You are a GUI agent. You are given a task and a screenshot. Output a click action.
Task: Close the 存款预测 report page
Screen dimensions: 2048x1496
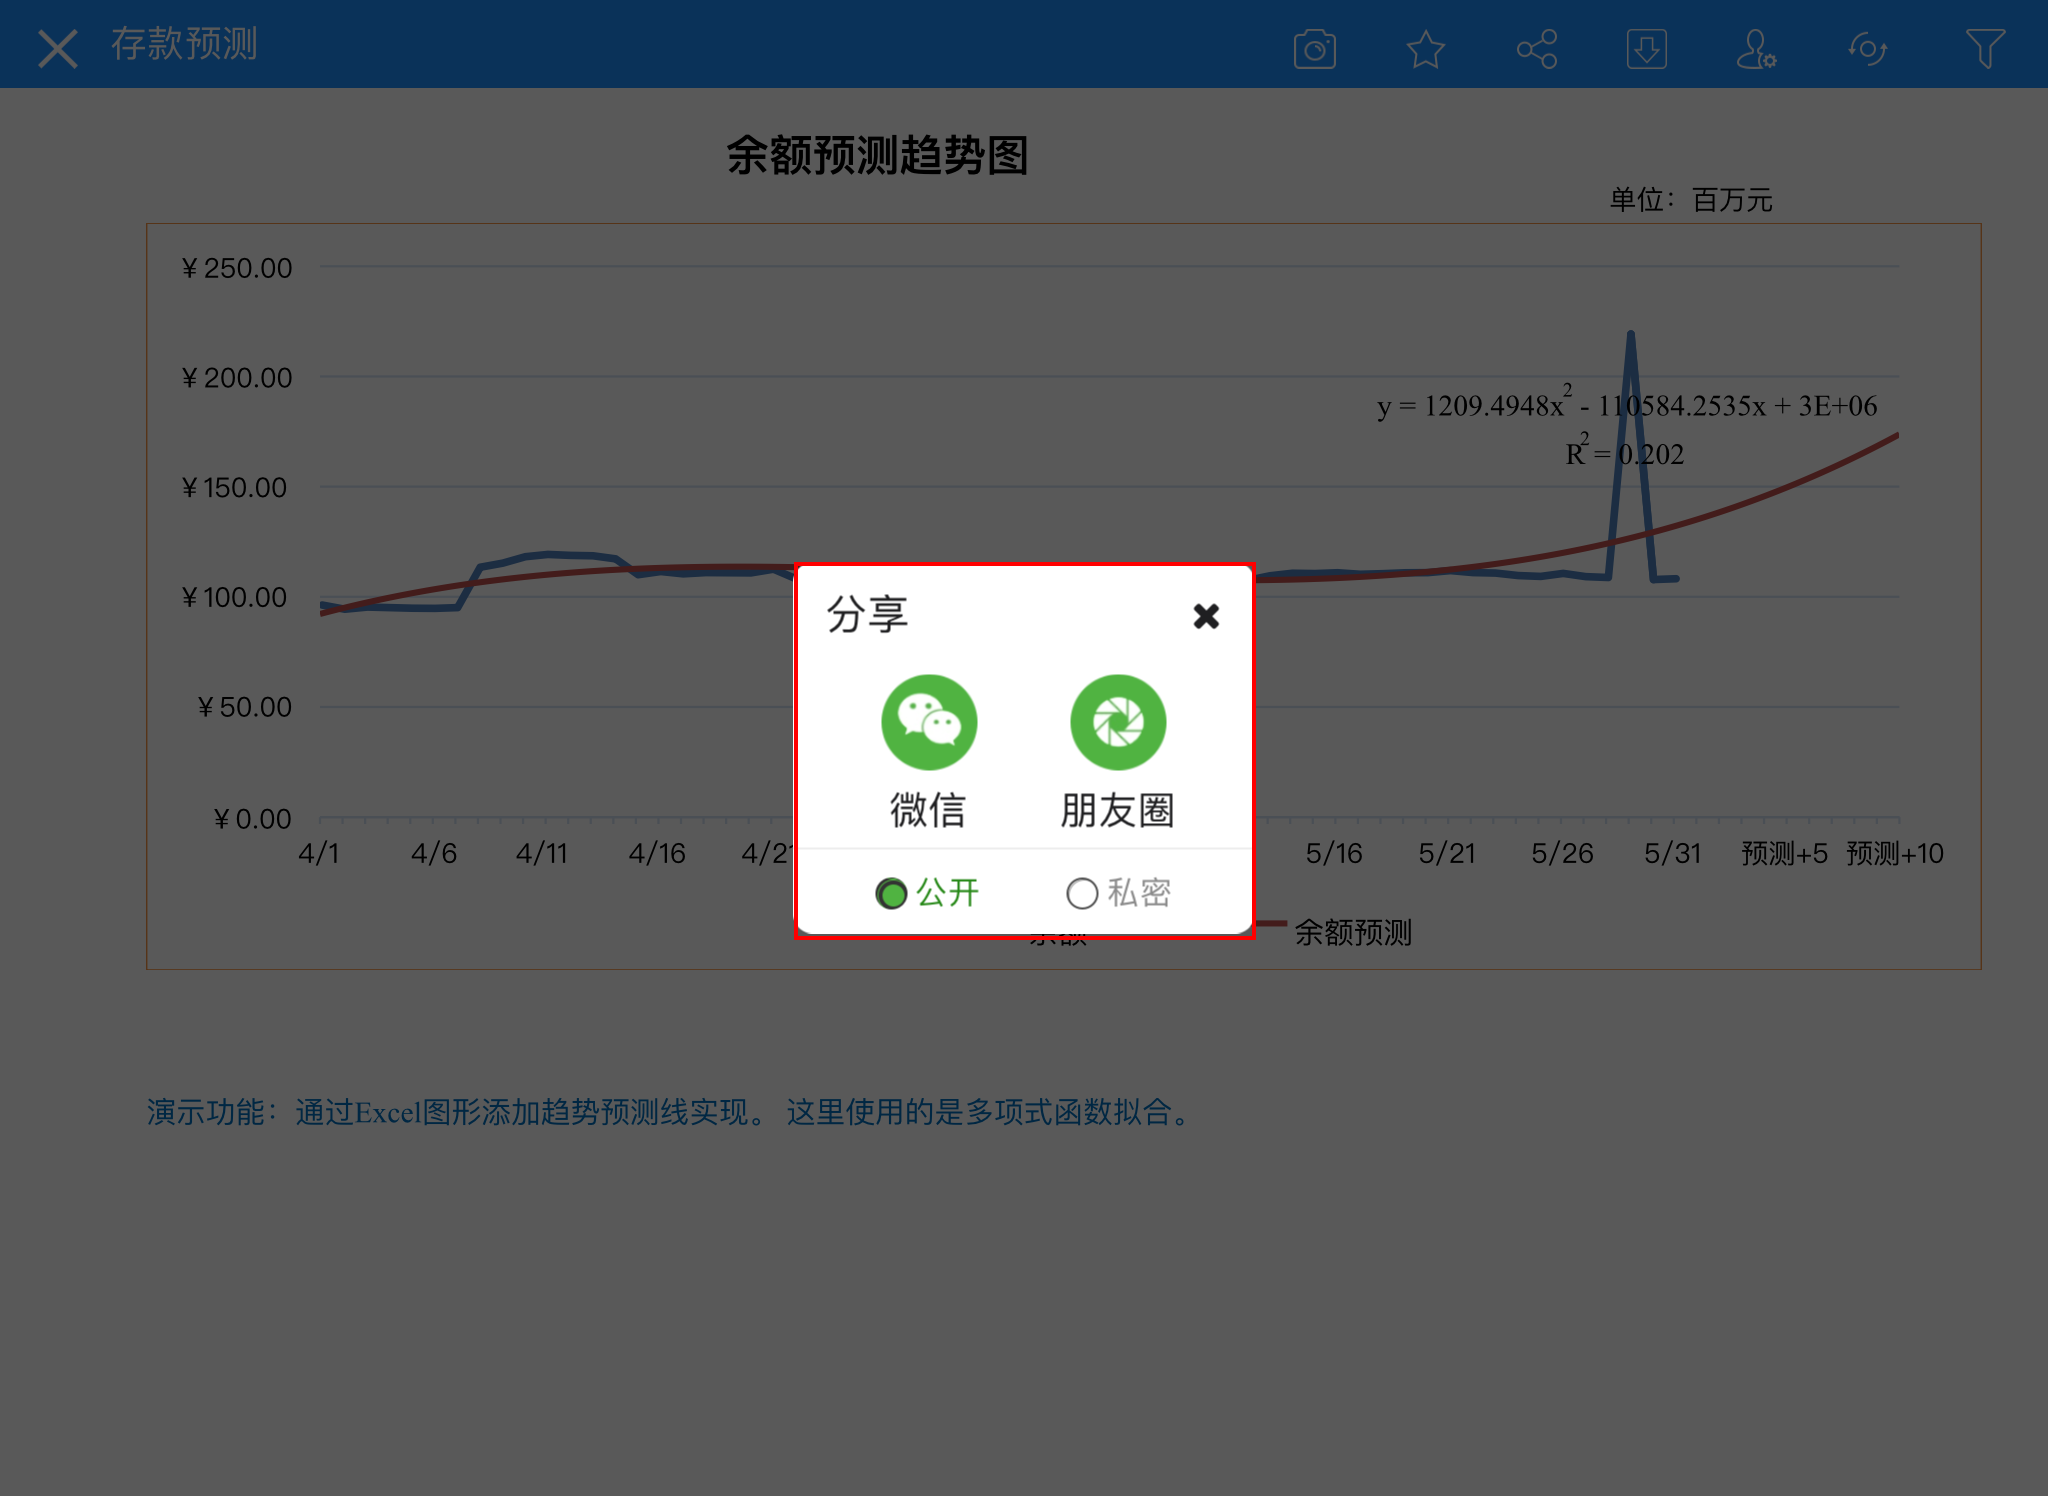[58, 48]
